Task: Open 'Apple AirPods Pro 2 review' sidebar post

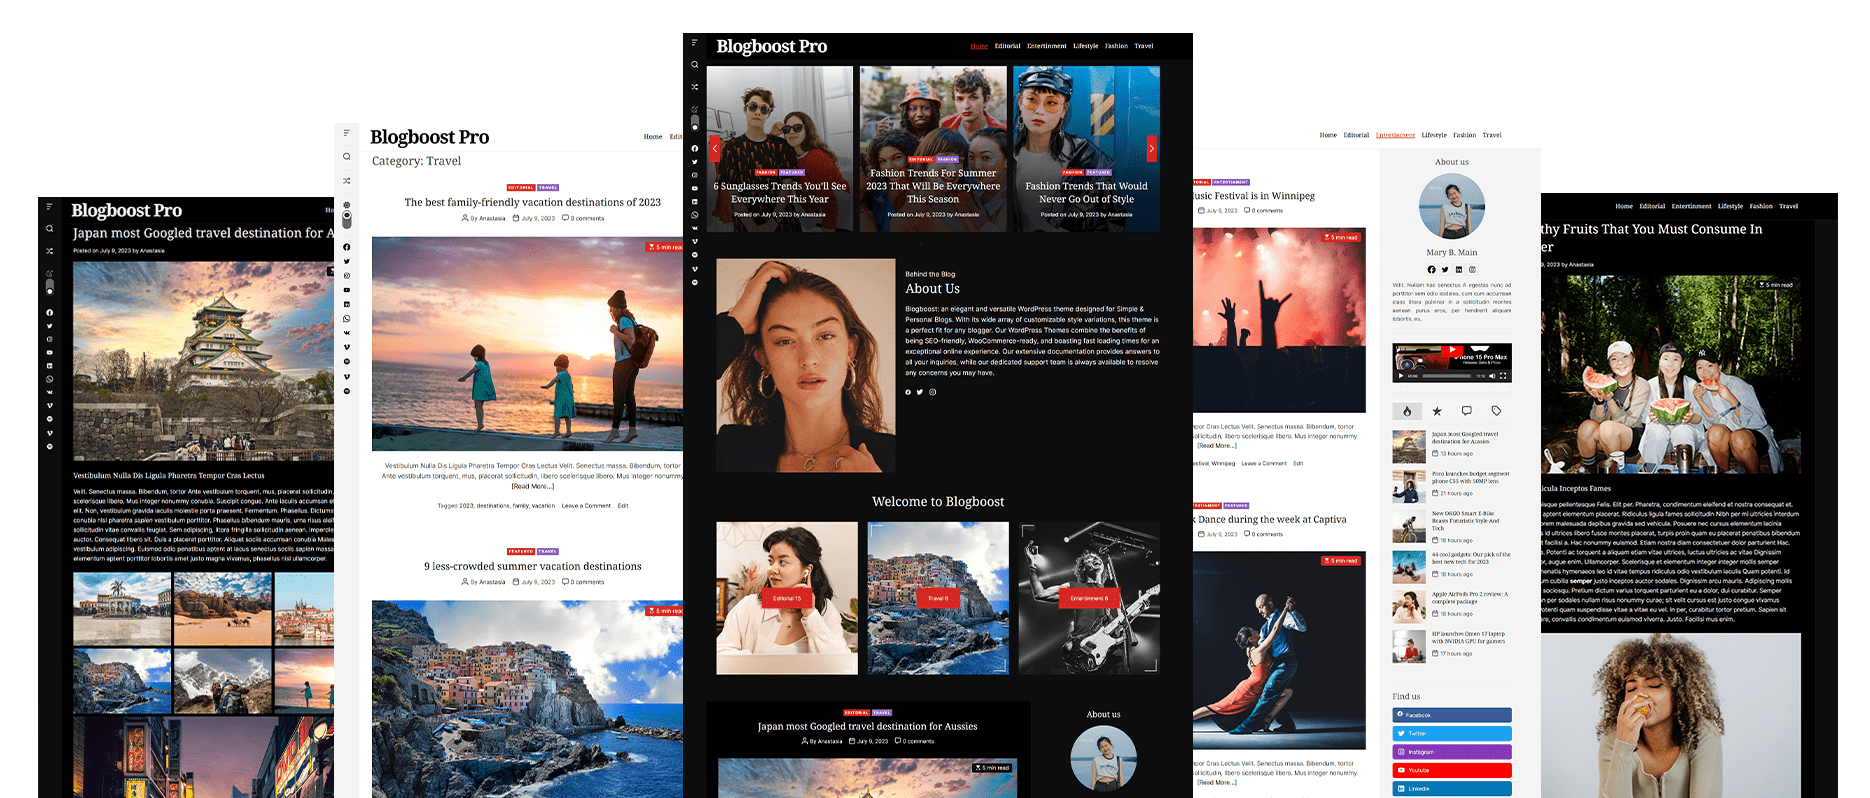Action: [x=1469, y=597]
